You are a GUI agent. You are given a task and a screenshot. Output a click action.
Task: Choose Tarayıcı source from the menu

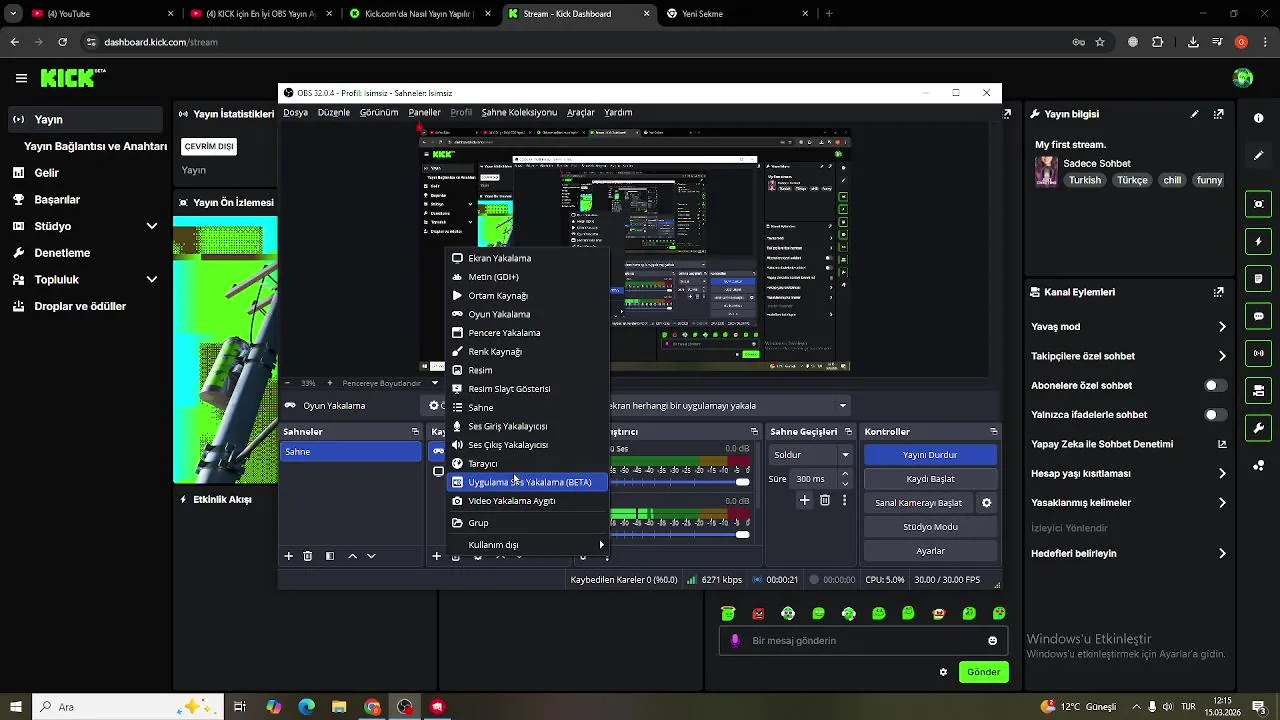click(x=527, y=464)
